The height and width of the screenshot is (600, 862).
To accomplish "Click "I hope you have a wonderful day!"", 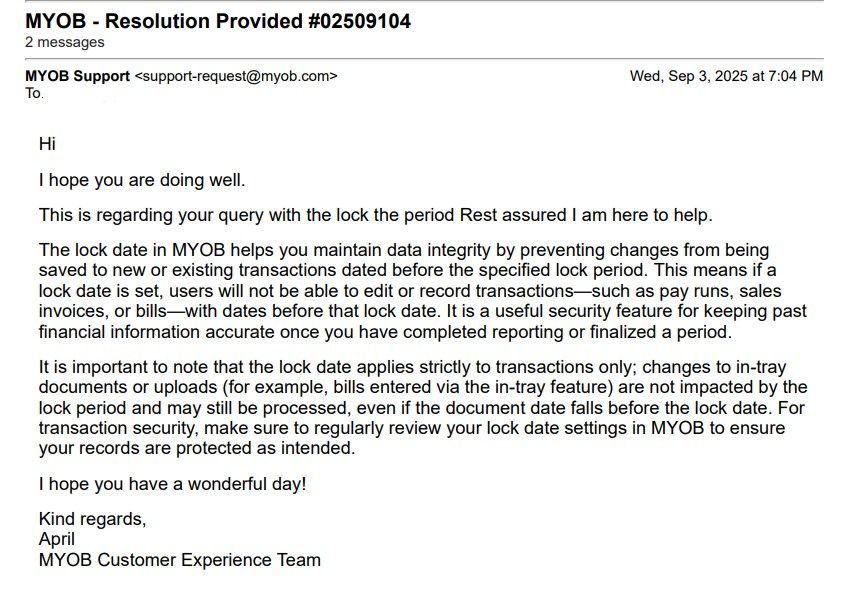I will tap(172, 484).
